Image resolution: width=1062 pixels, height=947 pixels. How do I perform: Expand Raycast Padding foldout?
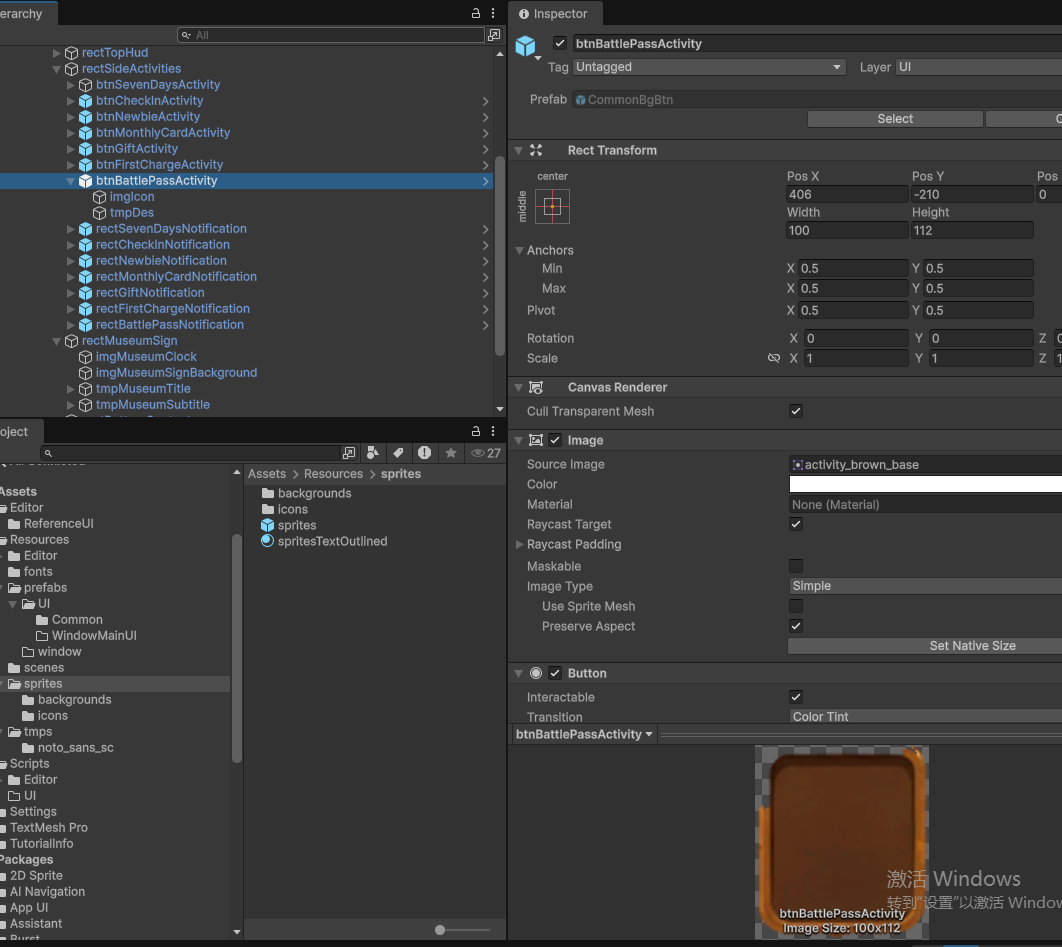coord(519,544)
